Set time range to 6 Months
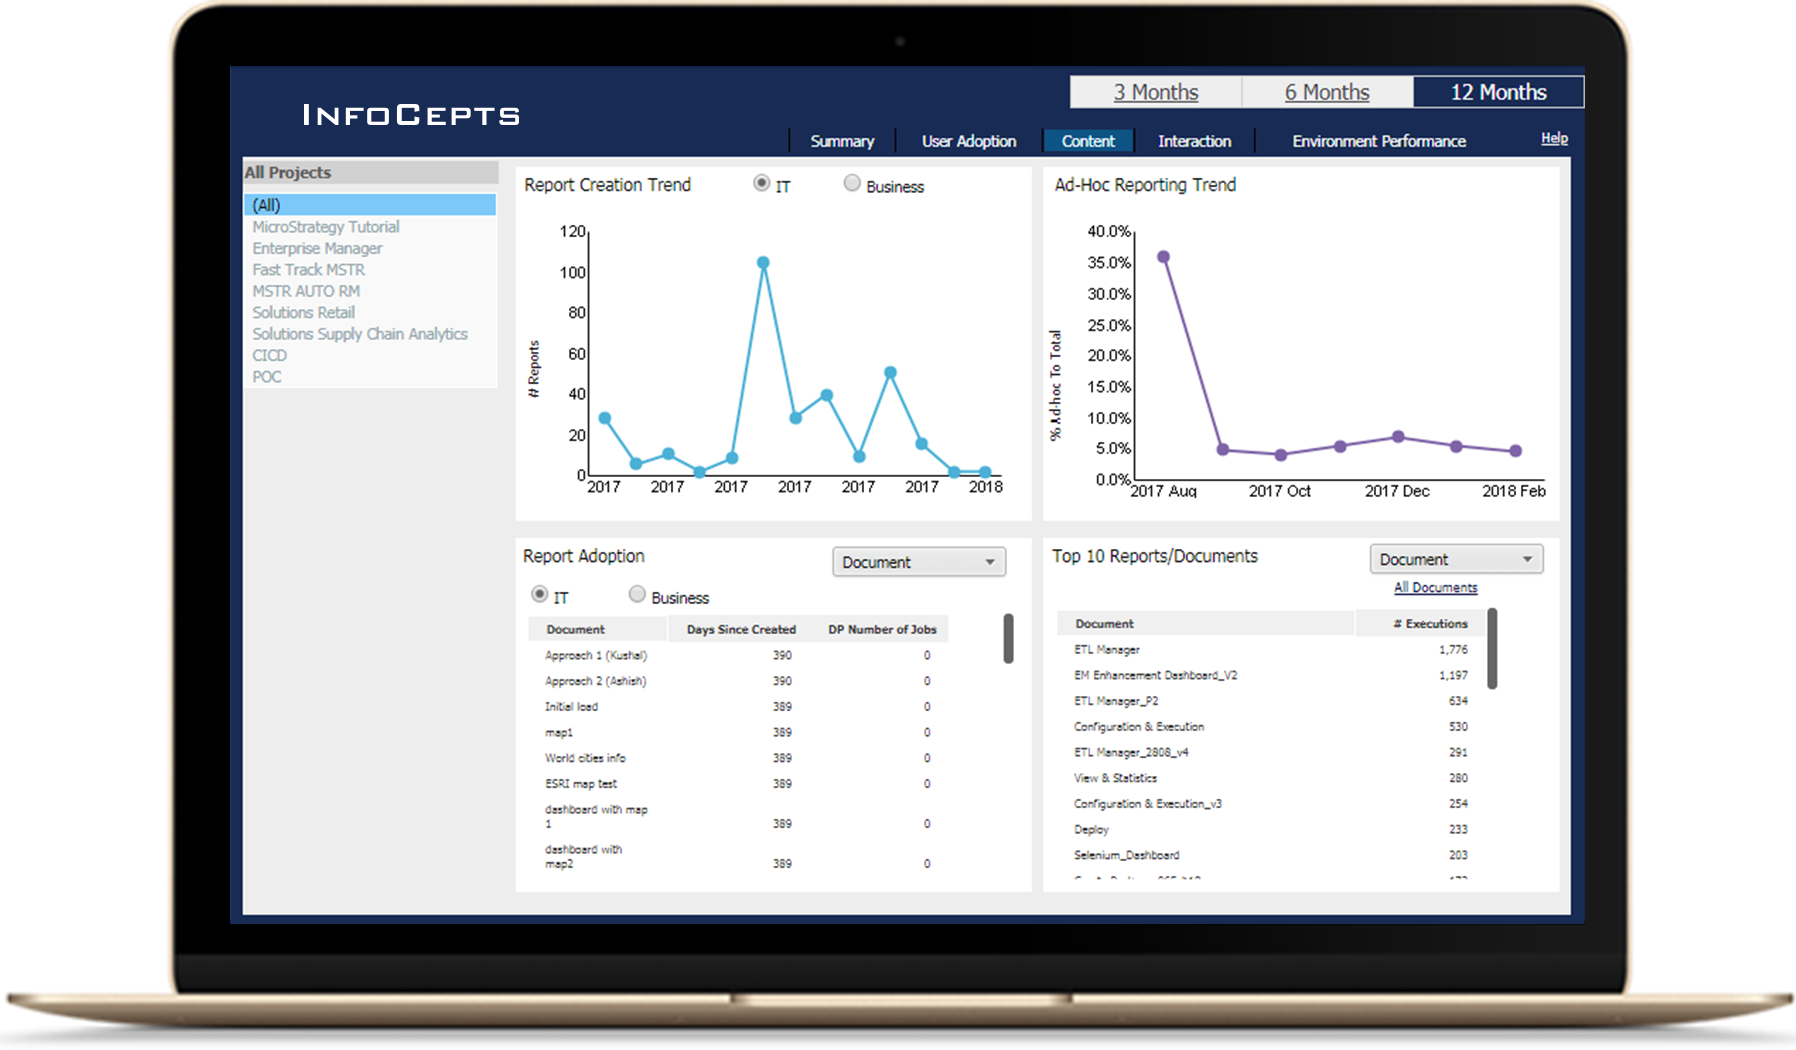 coord(1327,92)
